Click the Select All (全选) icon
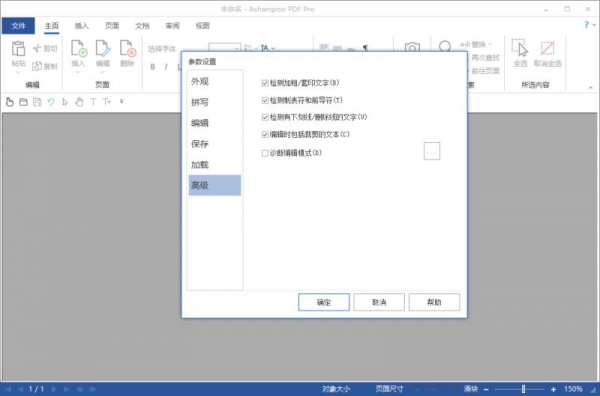Viewport: 600px width, 396px height. click(x=520, y=48)
